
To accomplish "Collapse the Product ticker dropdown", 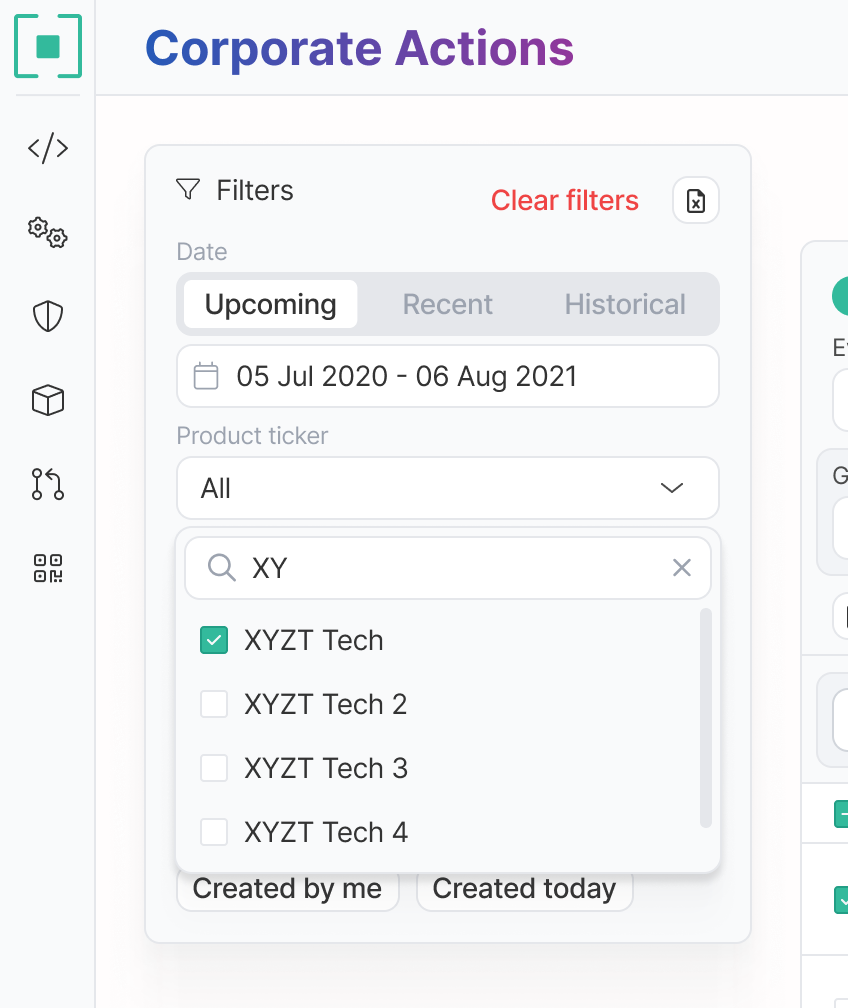I will coord(672,488).
